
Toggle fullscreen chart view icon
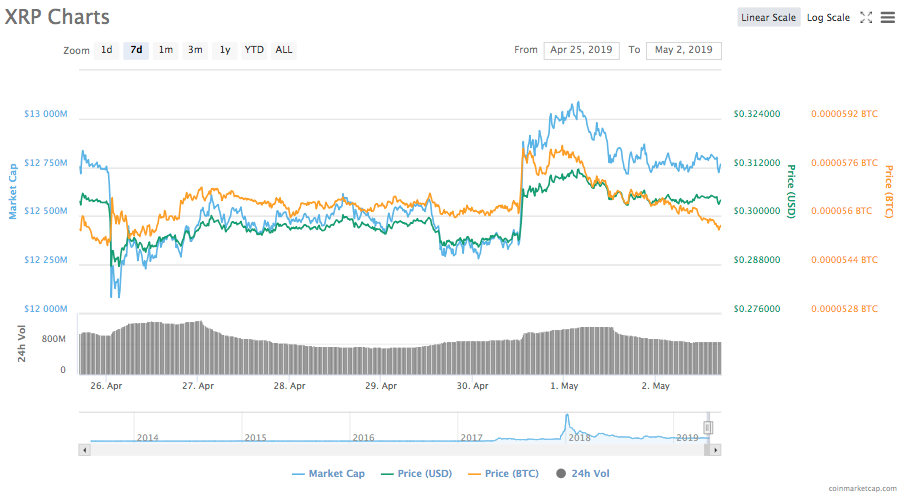(x=866, y=18)
